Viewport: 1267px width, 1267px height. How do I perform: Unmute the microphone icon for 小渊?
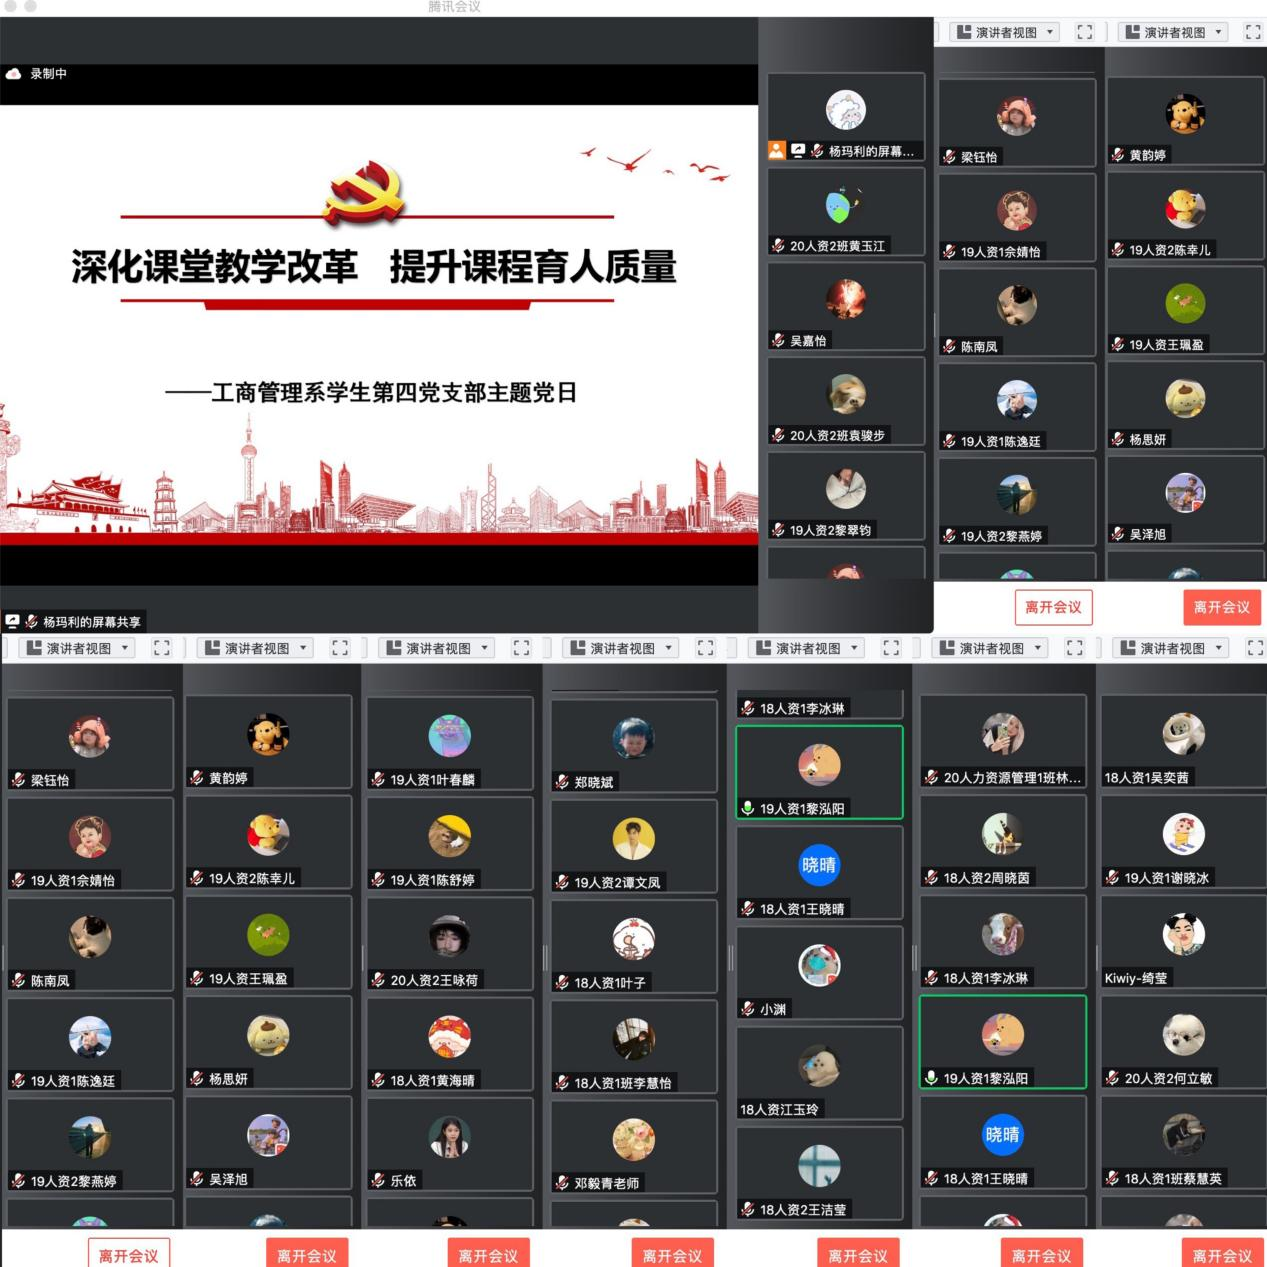click(x=747, y=1009)
